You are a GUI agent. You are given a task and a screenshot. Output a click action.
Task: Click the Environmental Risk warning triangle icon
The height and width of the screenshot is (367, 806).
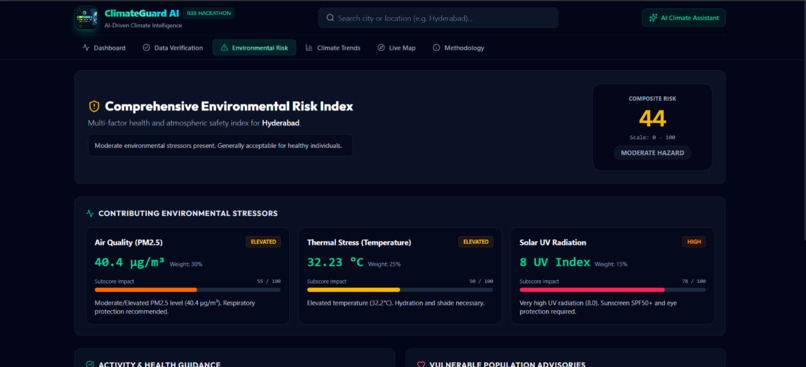224,48
